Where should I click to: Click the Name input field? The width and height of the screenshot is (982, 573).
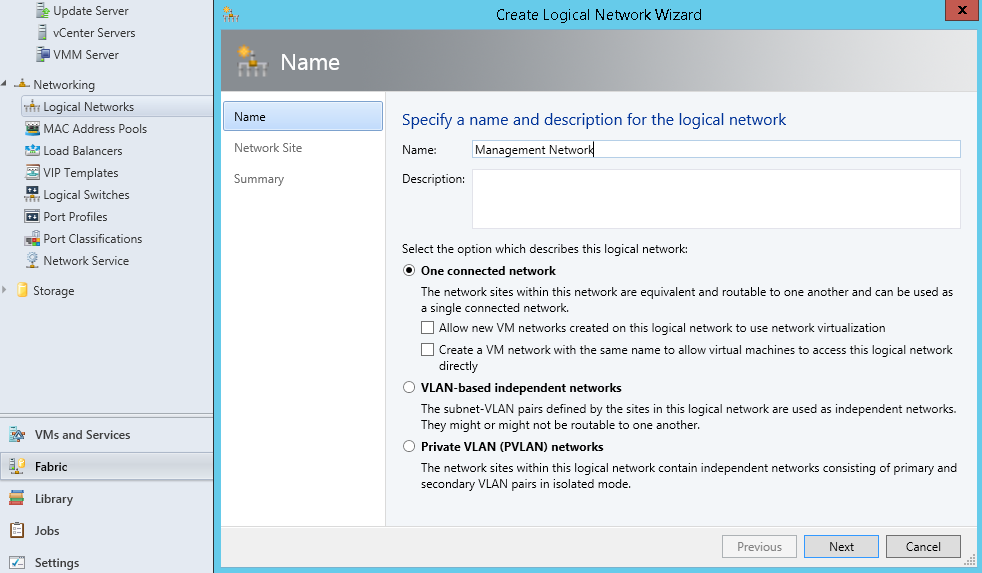click(716, 149)
